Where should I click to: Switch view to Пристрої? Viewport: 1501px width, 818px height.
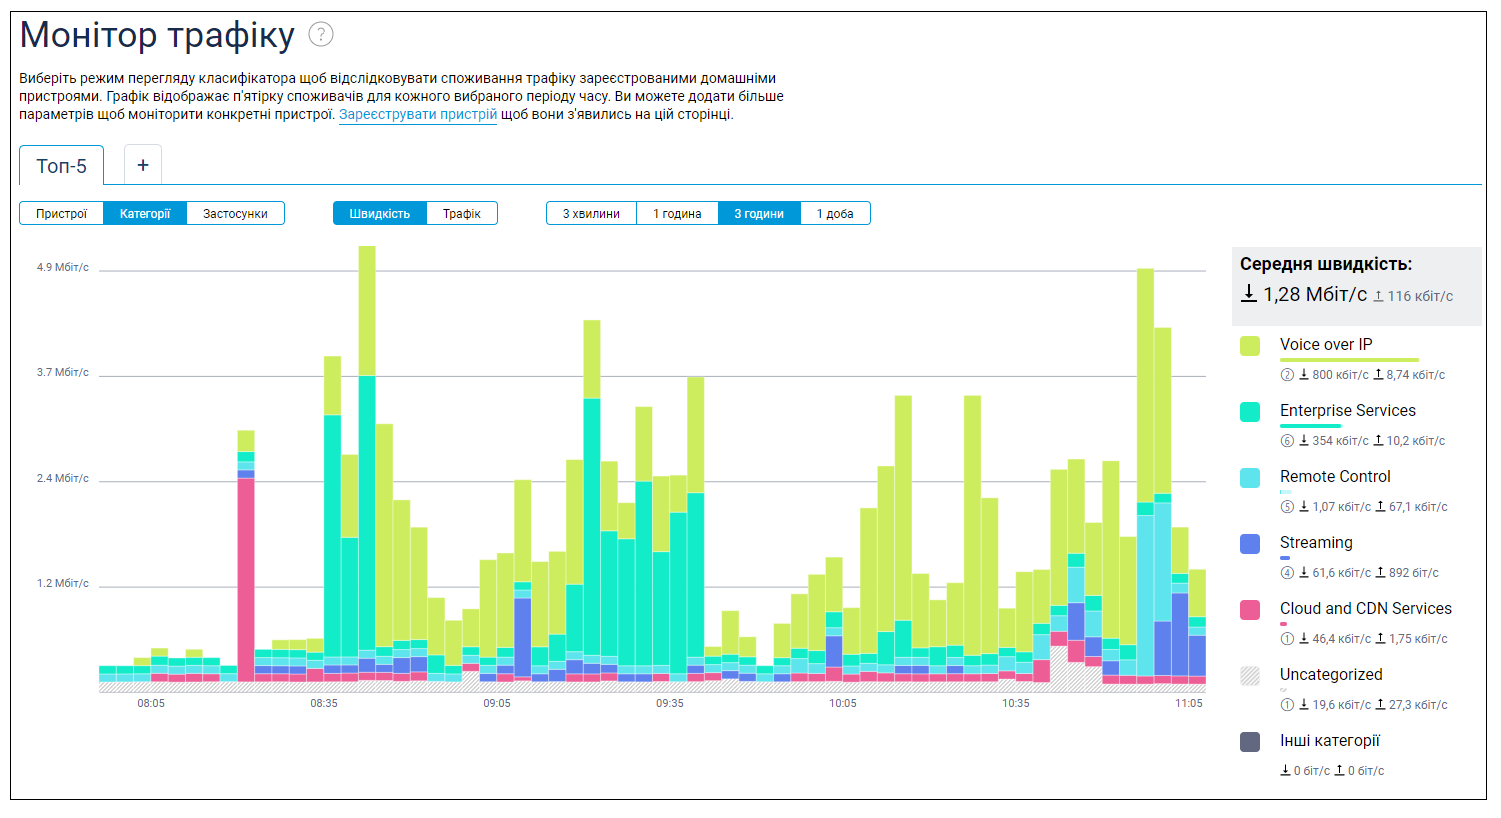tap(62, 213)
